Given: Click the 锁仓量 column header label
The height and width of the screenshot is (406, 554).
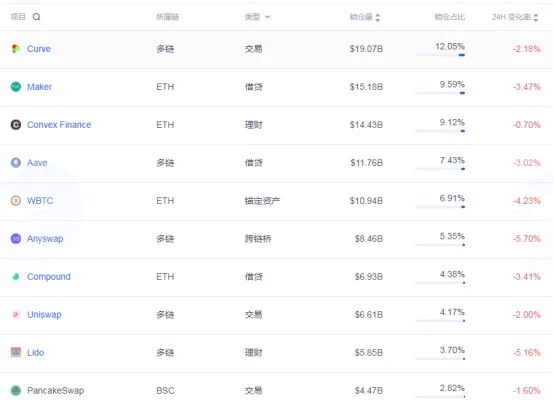Looking at the screenshot, I should click(x=361, y=17).
